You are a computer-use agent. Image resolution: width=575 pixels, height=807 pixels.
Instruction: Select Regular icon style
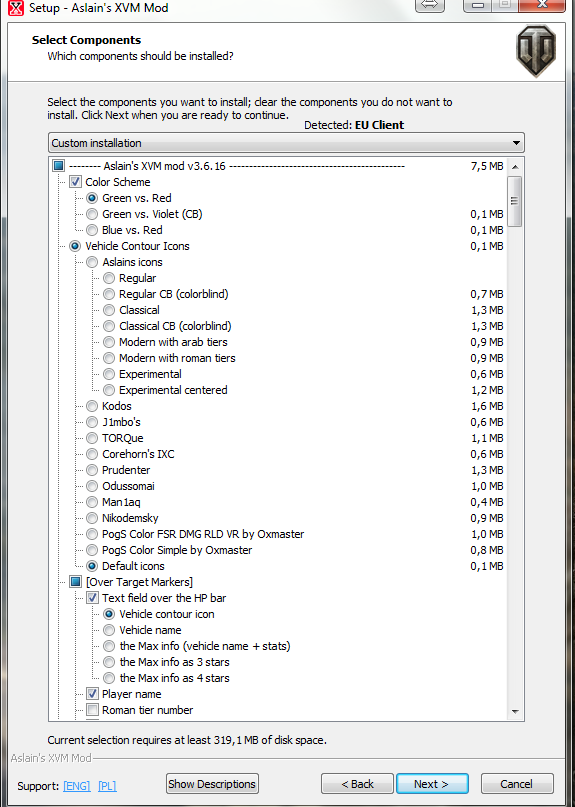[109, 278]
